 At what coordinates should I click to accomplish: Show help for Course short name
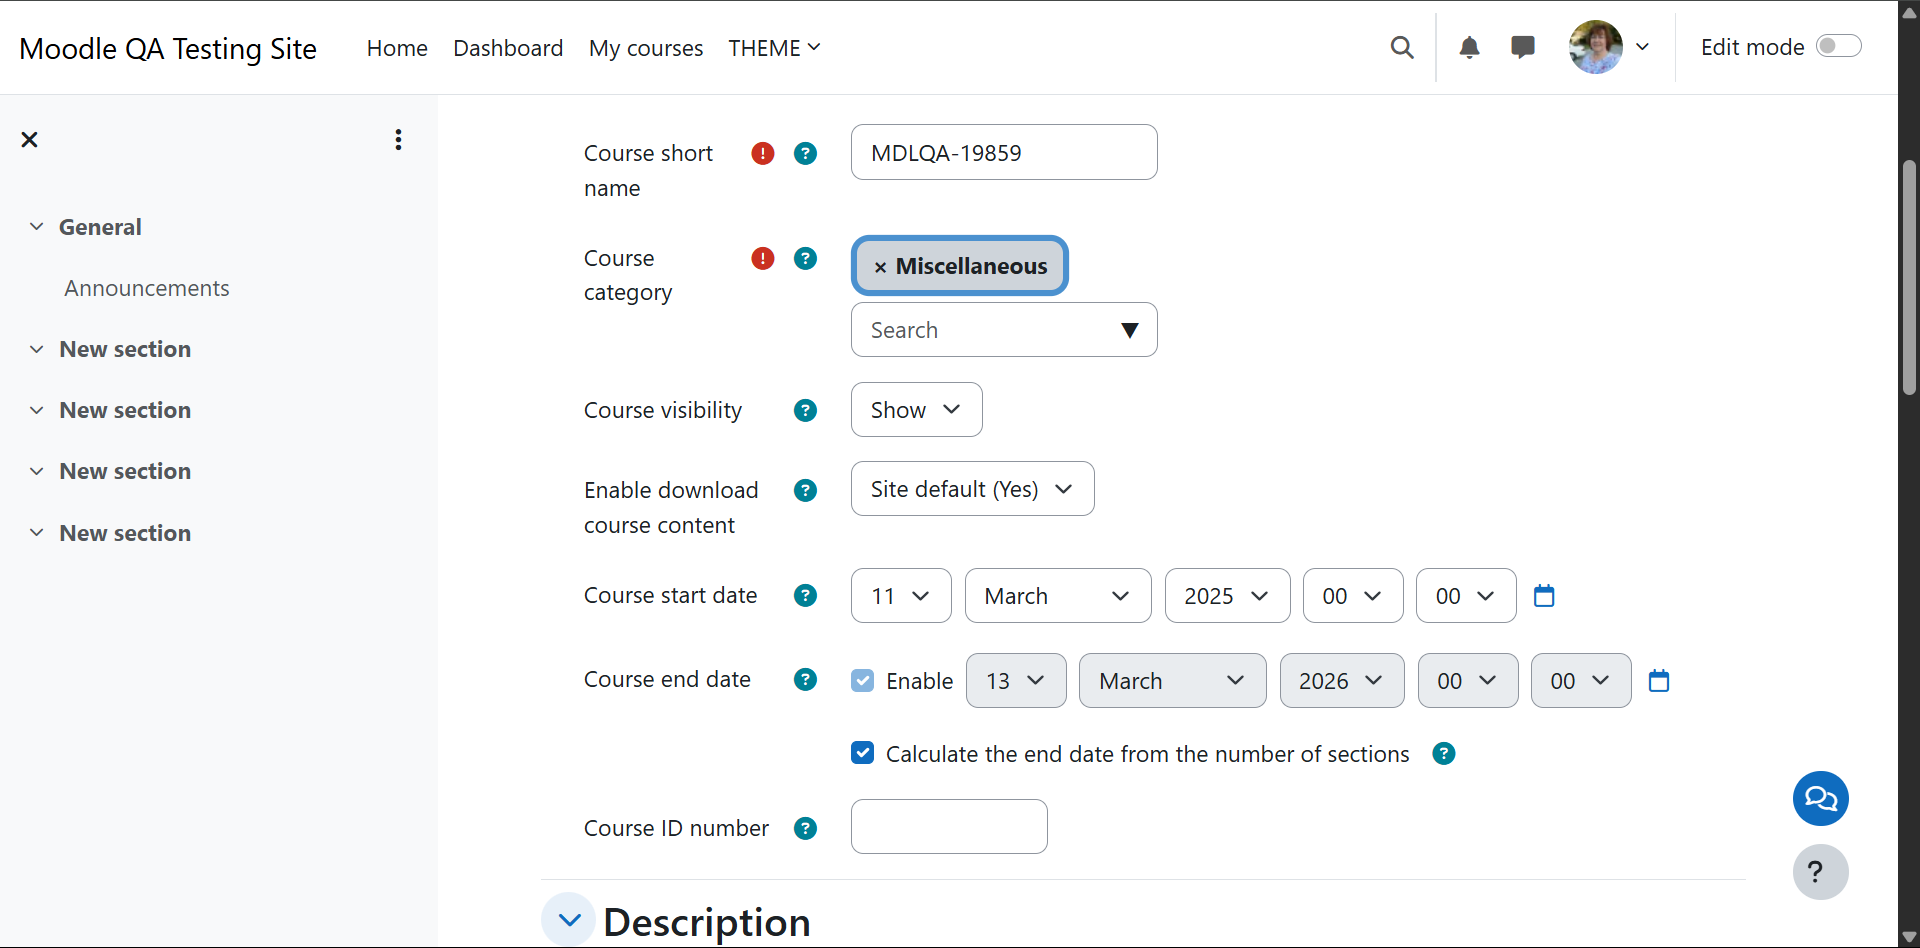tap(805, 153)
